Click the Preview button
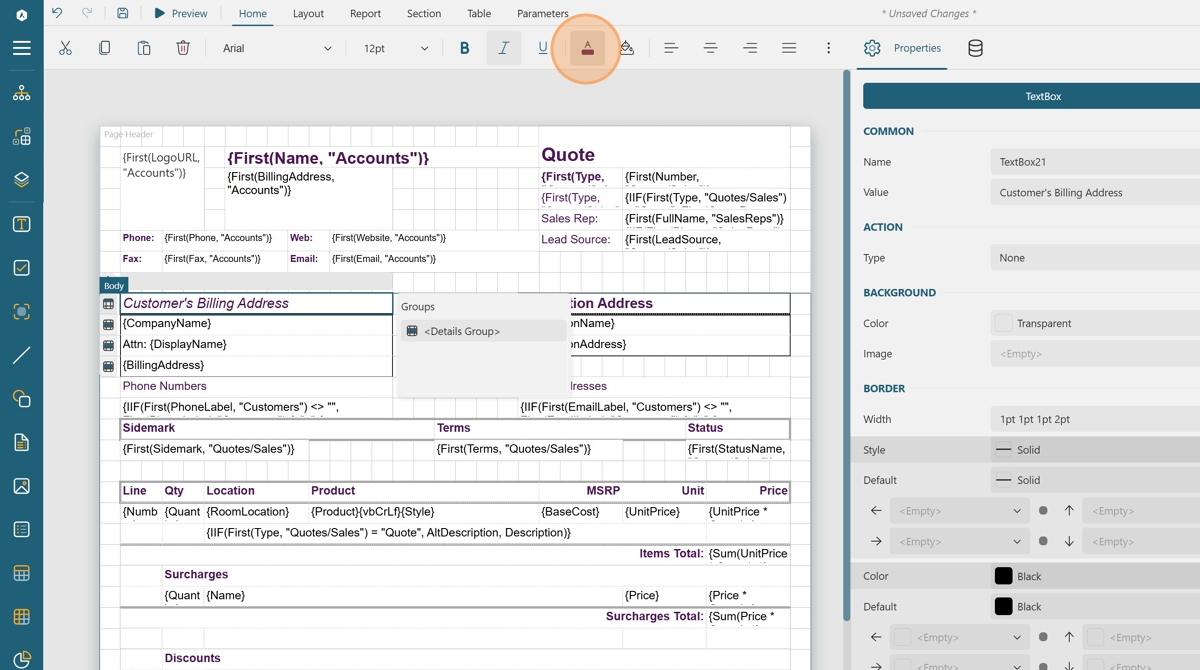This screenshot has width=1200, height=670. click(181, 13)
